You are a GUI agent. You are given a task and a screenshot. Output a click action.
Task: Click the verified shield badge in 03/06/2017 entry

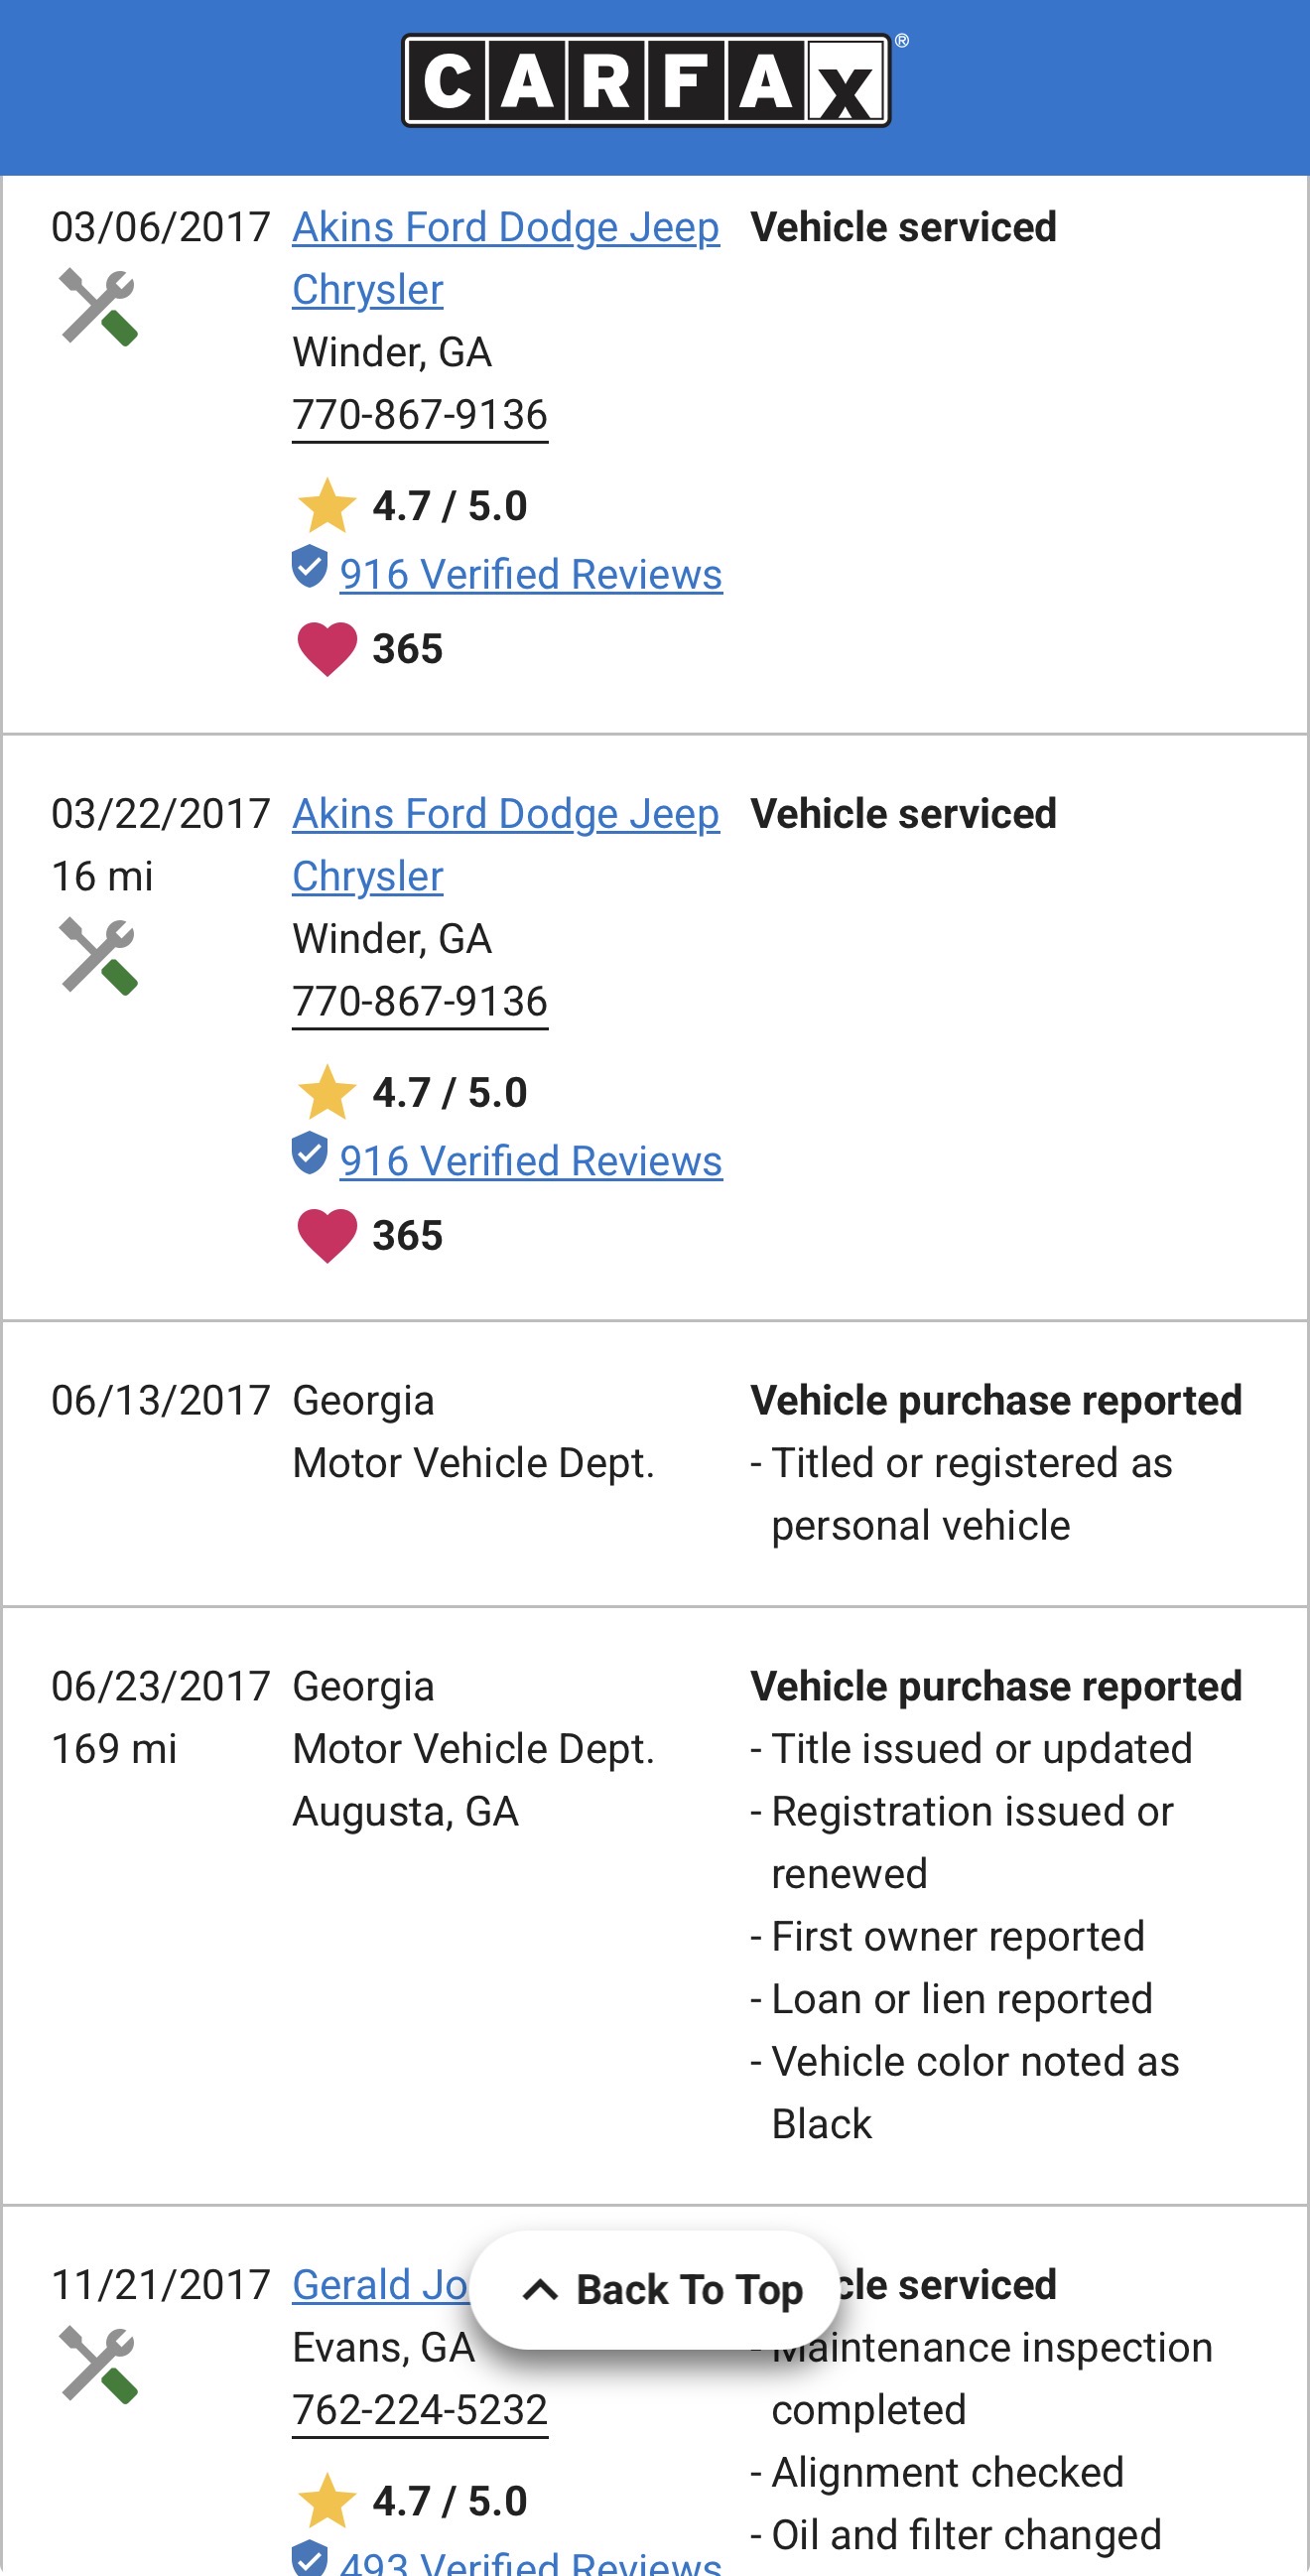(x=310, y=567)
